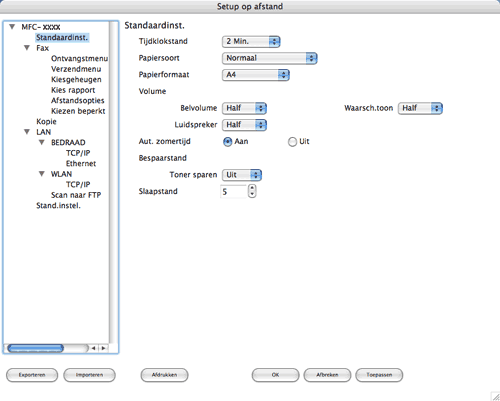Select Scan naar FTP tree item
Viewport: 500px width, 401px height.
pos(76,195)
